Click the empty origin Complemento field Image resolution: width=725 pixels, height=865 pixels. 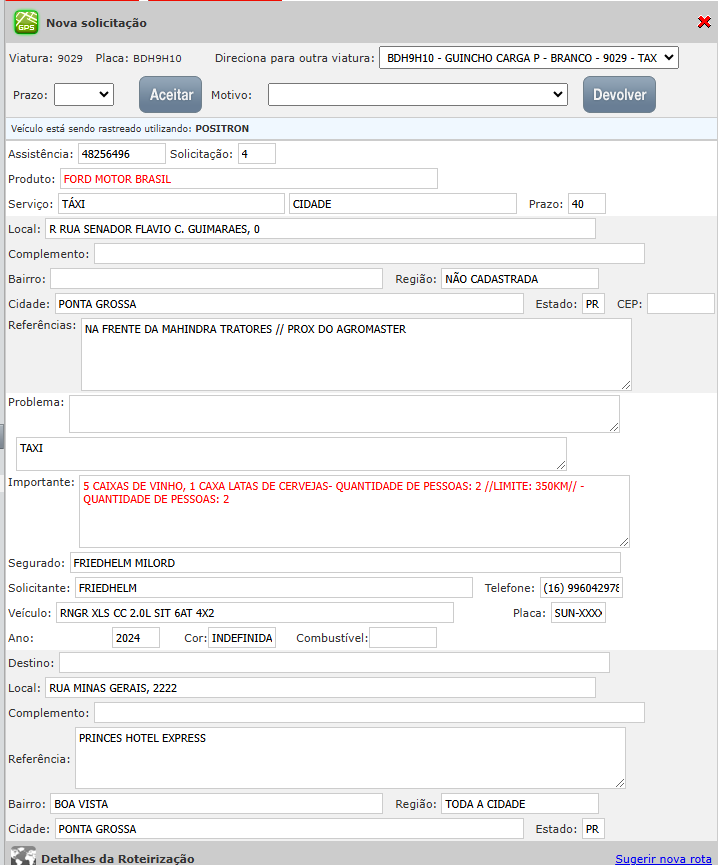[369, 253]
